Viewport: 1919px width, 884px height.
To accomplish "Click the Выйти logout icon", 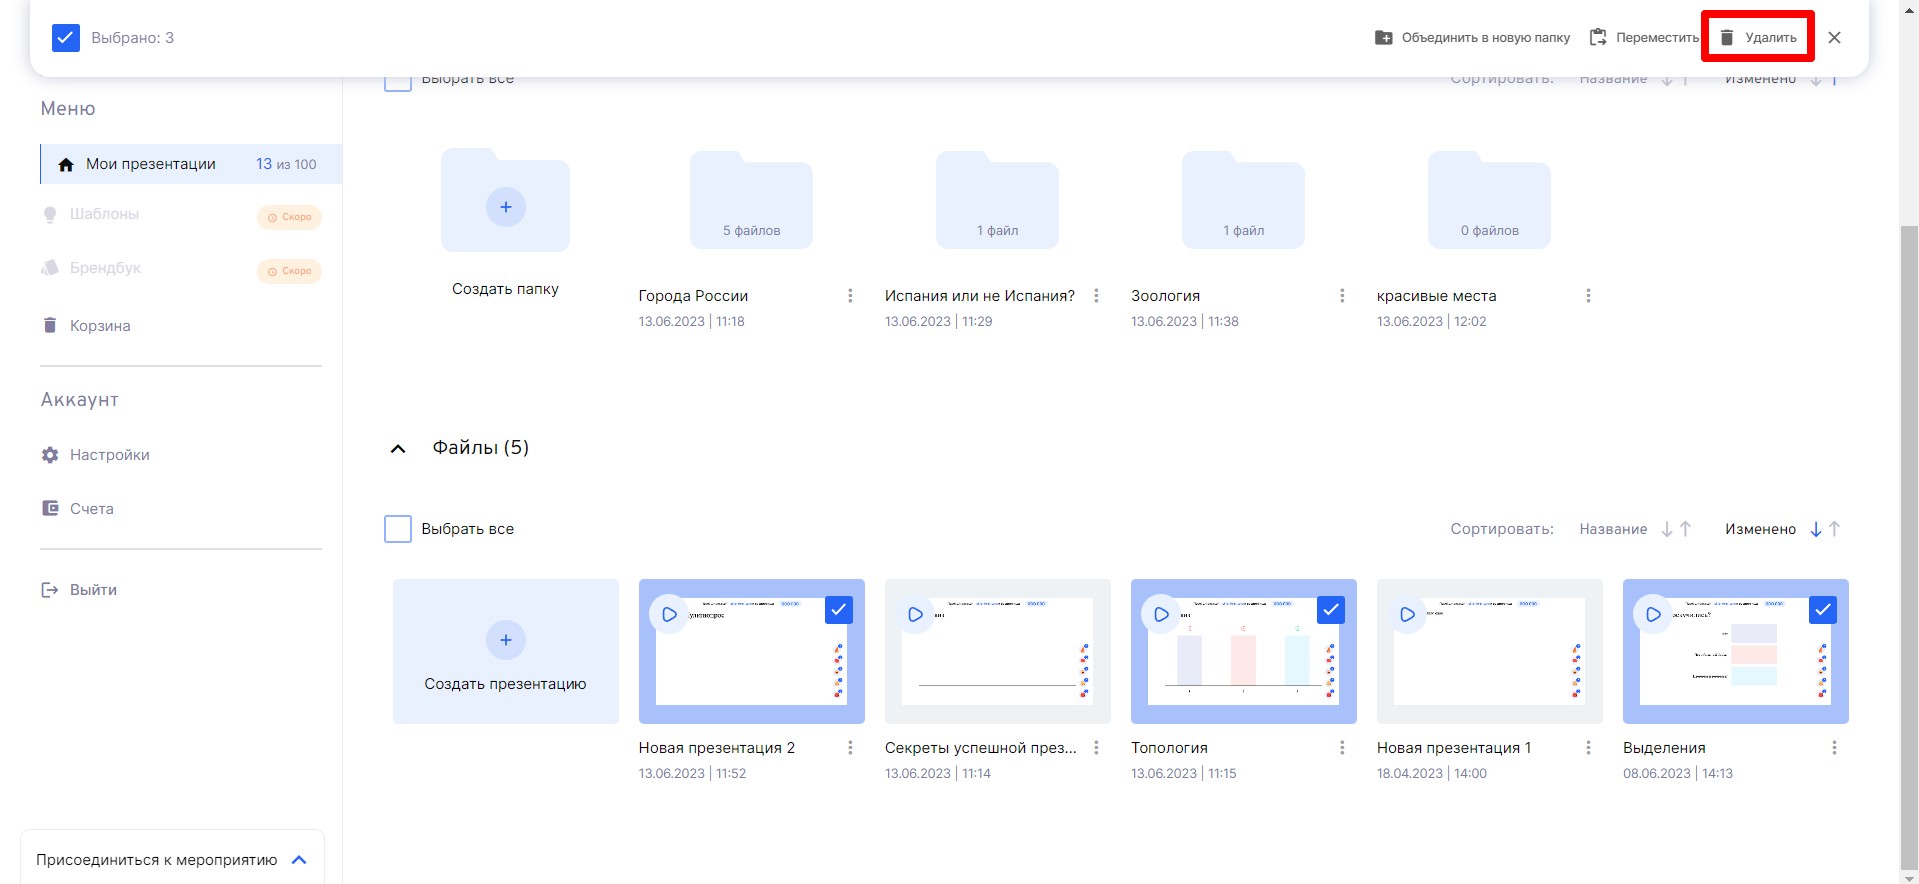I will click(49, 590).
